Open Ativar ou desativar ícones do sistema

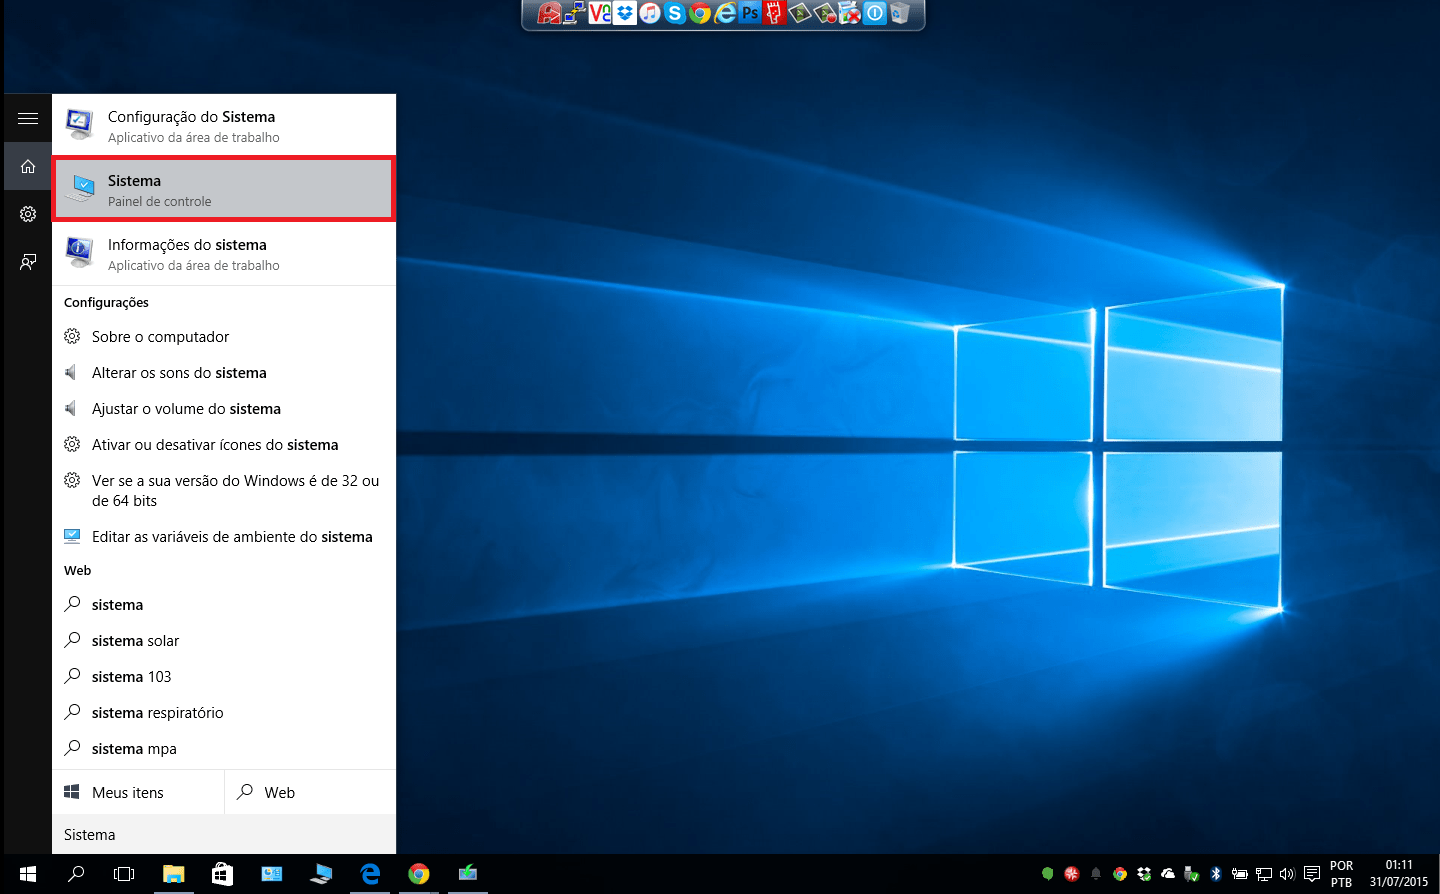coord(224,445)
